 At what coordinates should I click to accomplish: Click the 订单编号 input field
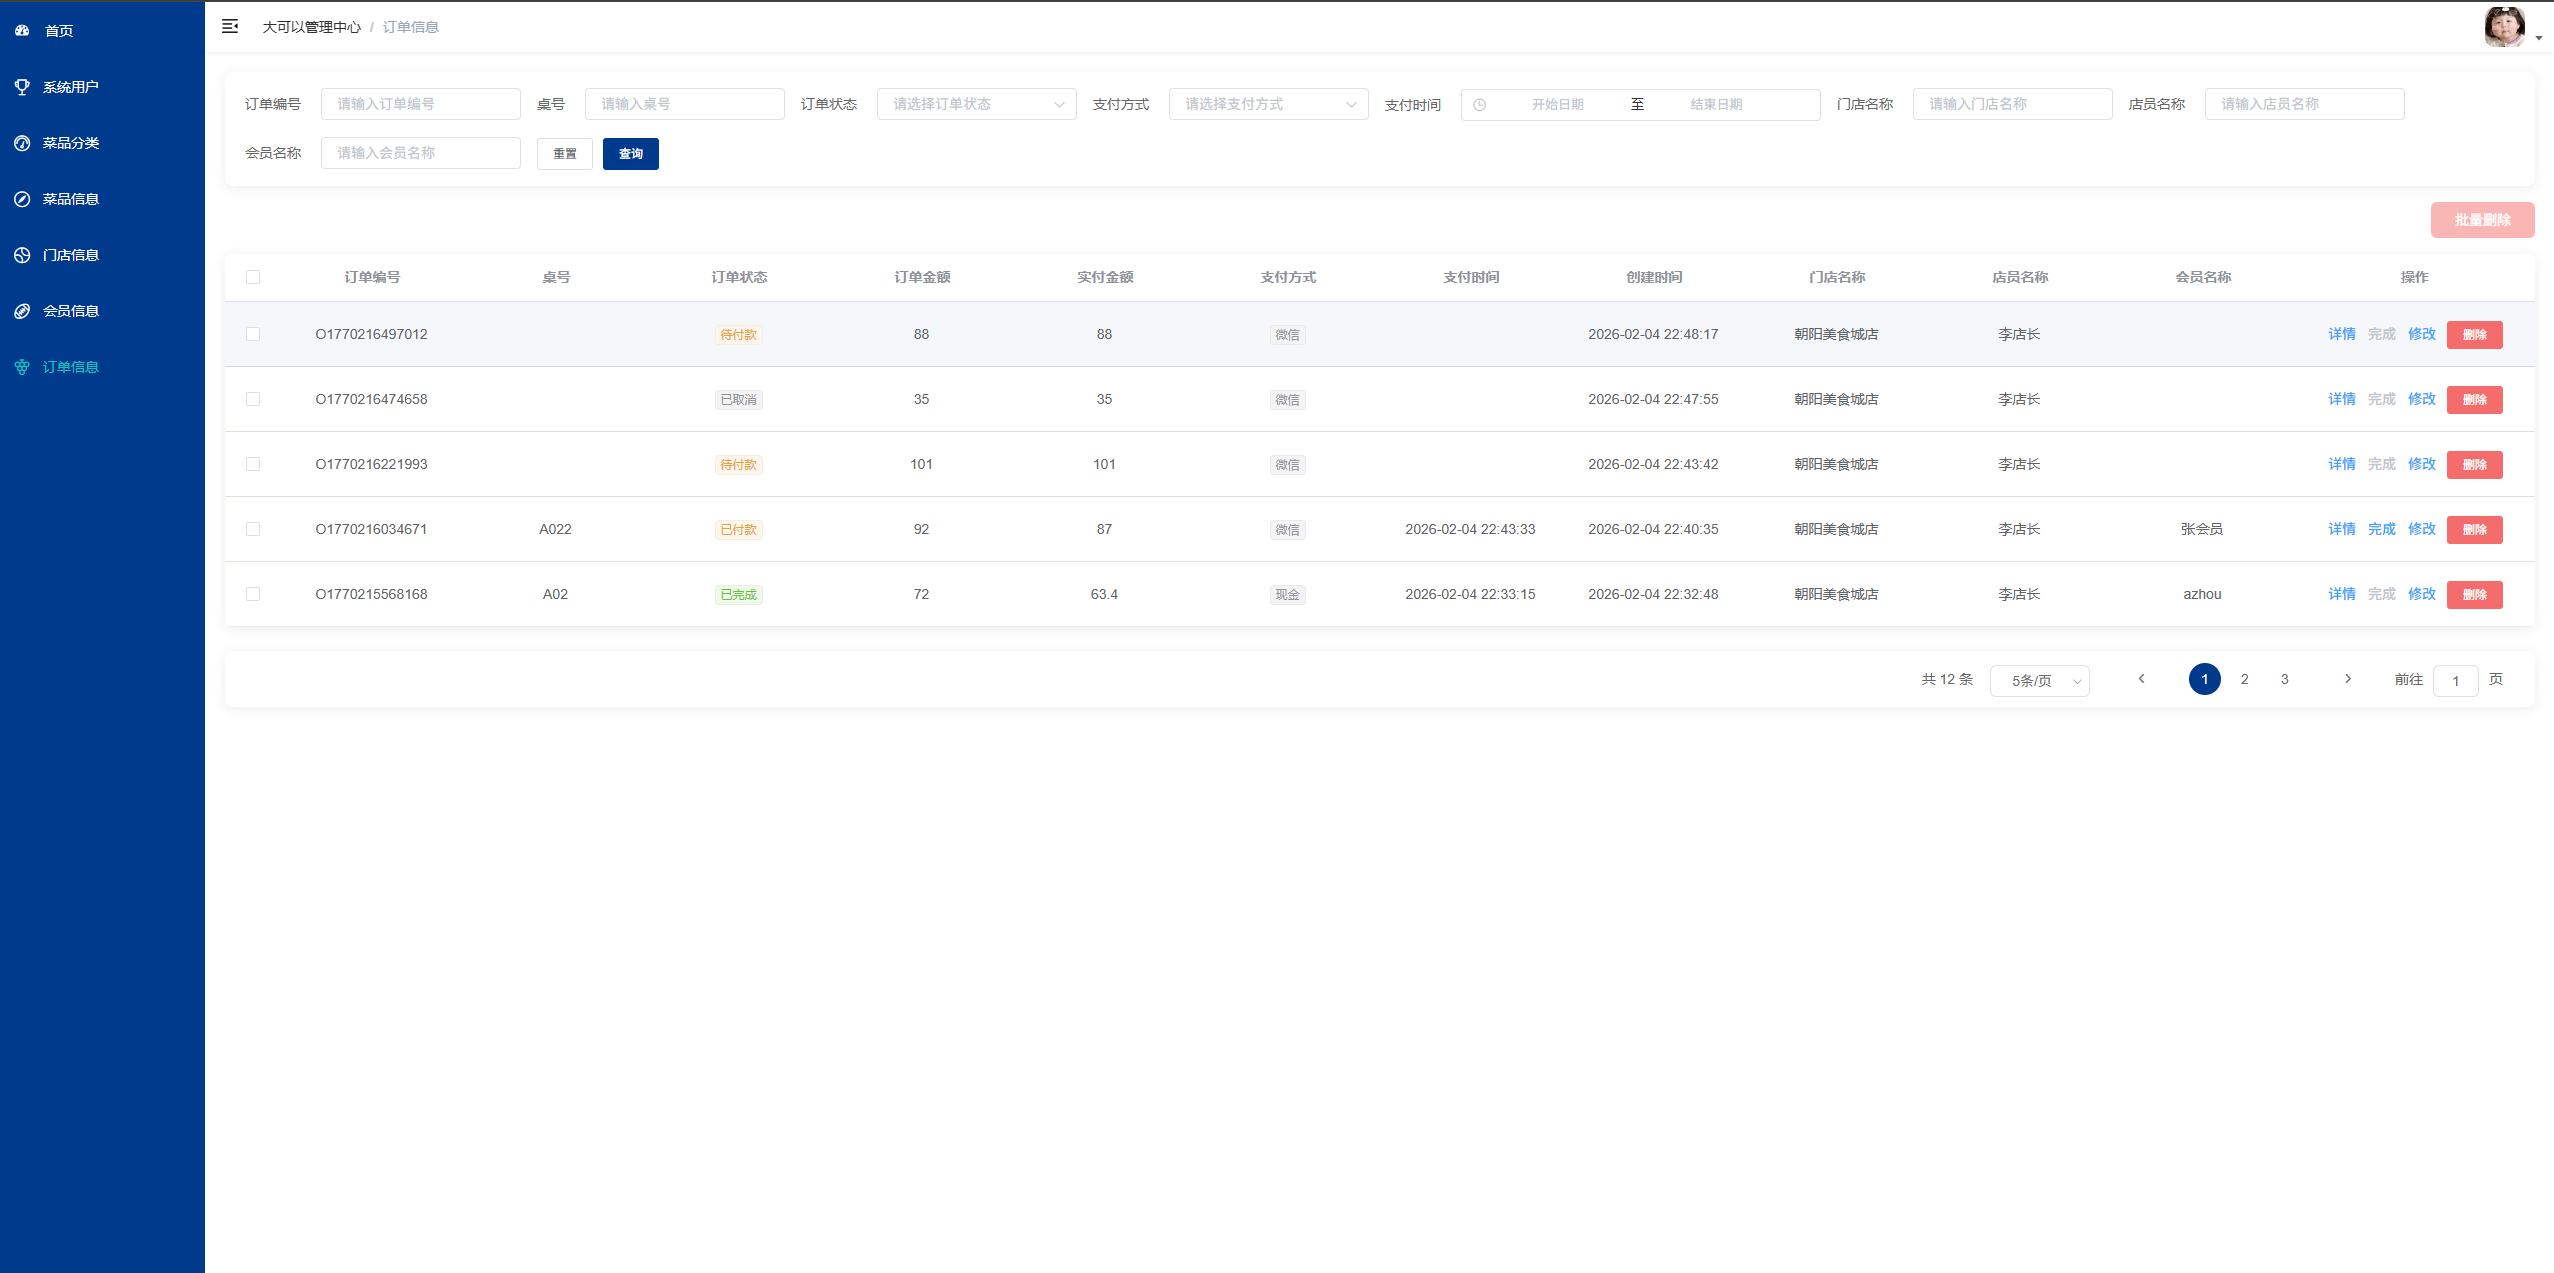coord(420,104)
